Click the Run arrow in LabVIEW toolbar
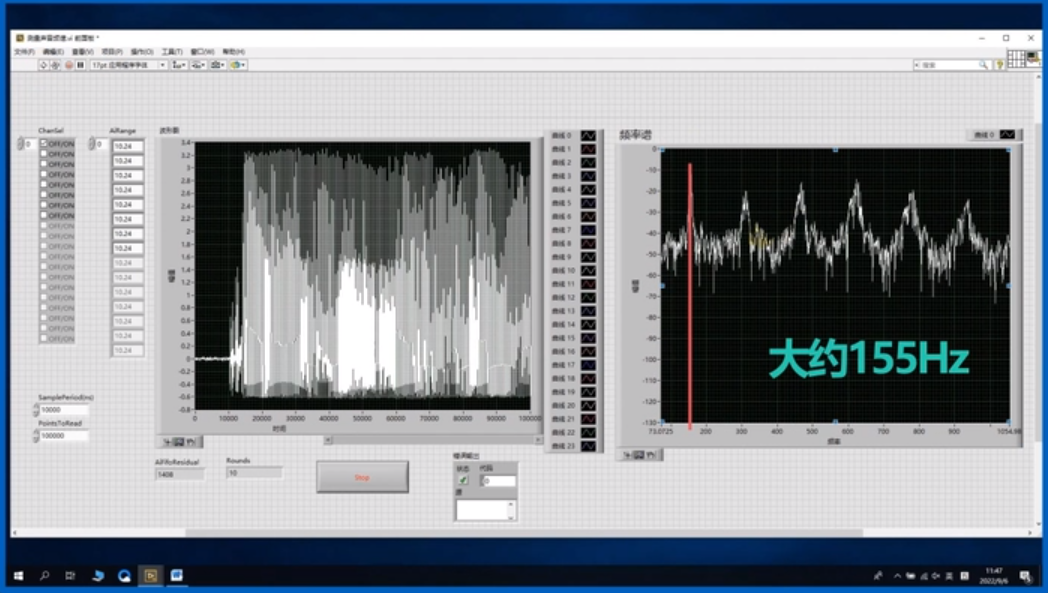The height and width of the screenshot is (593, 1048). coord(44,65)
